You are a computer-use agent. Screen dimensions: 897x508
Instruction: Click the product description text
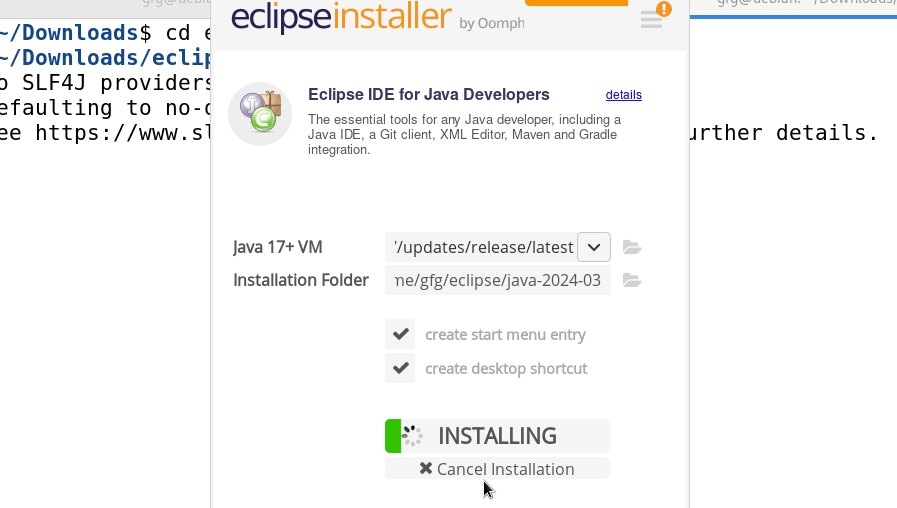coord(464,134)
